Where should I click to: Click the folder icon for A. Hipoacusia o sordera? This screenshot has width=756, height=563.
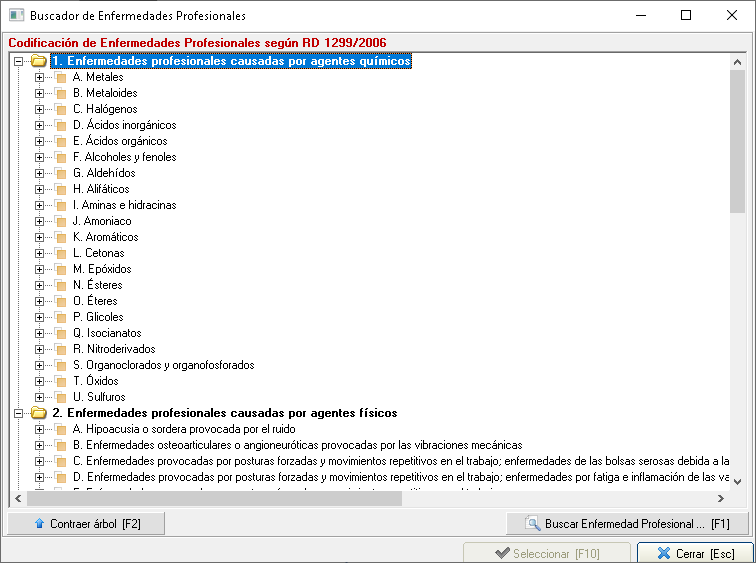coord(60,429)
